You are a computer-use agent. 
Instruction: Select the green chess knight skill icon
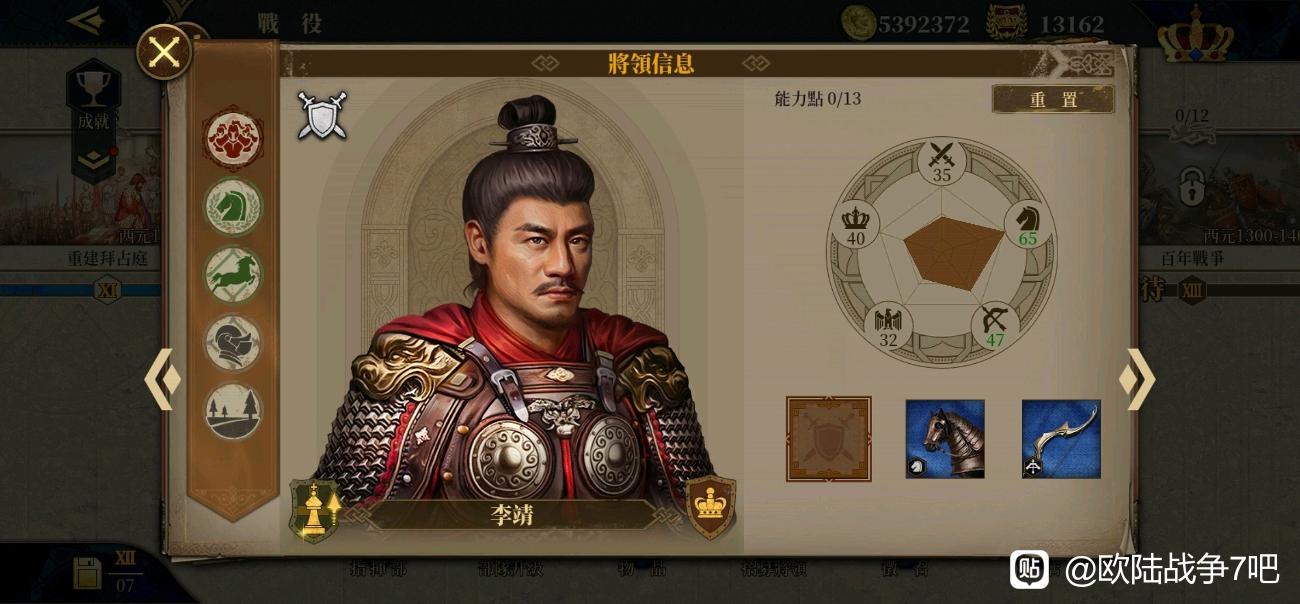pyautogui.click(x=233, y=206)
